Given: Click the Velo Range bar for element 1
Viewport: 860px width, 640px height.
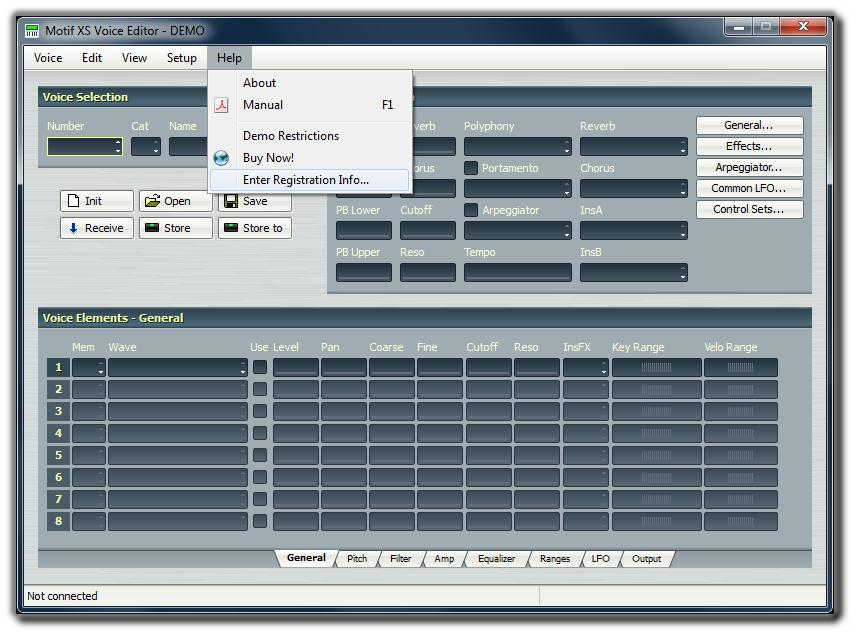Looking at the screenshot, I should 740,367.
